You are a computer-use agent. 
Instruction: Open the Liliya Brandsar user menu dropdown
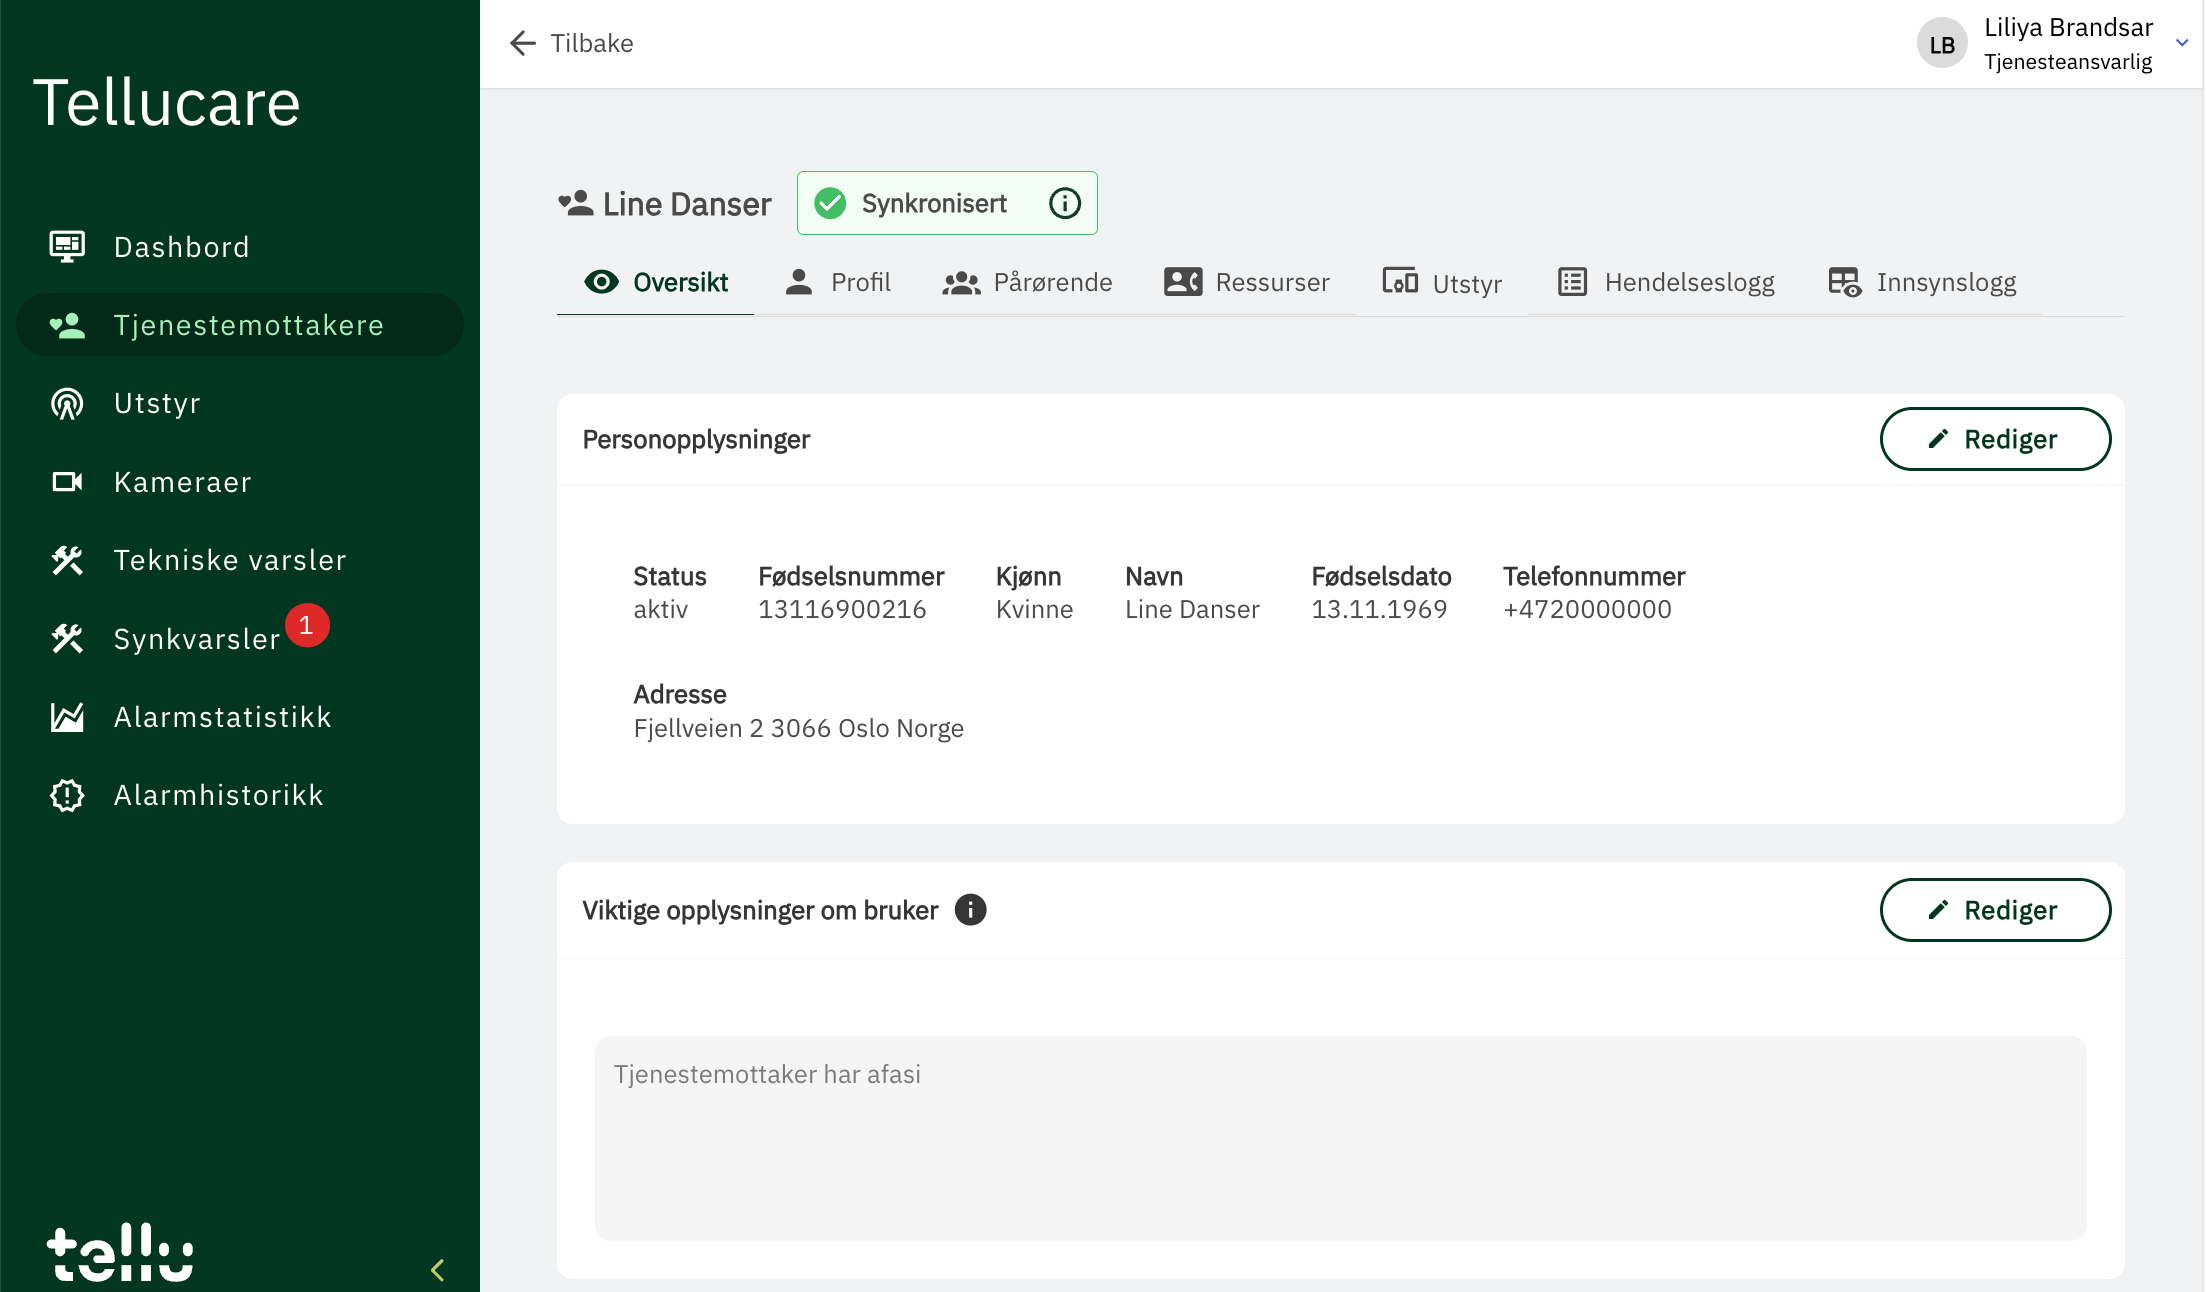click(2183, 43)
